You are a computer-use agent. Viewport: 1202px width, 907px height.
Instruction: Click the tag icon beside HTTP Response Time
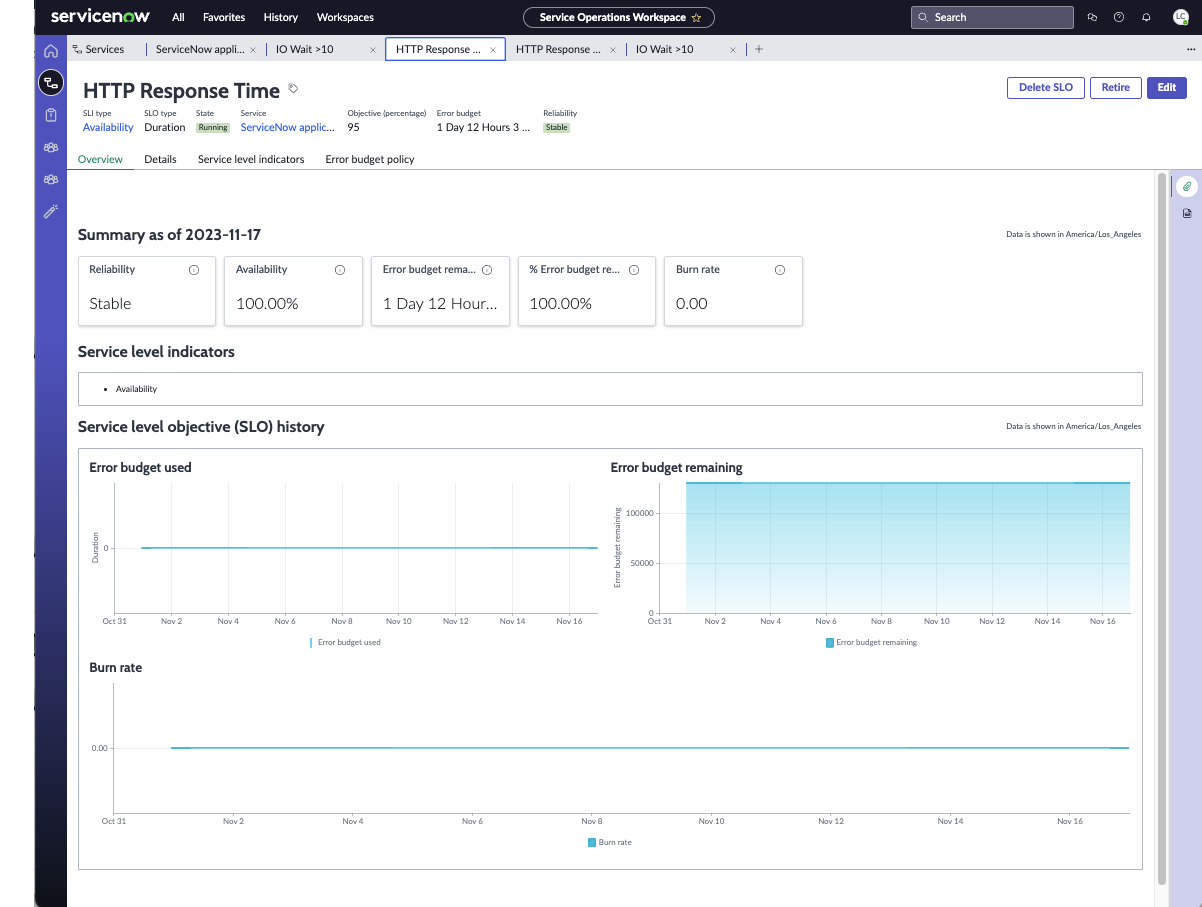click(293, 89)
